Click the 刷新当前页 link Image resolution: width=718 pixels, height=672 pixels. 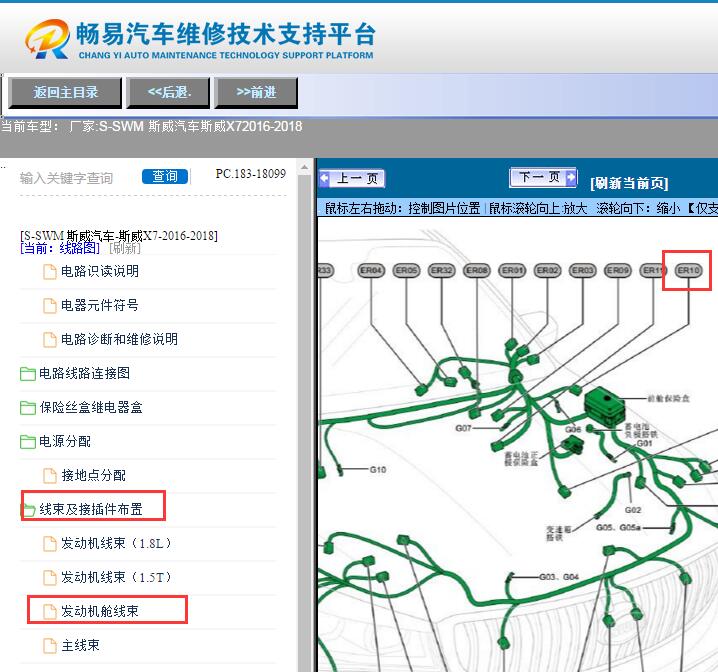pyautogui.click(x=629, y=183)
